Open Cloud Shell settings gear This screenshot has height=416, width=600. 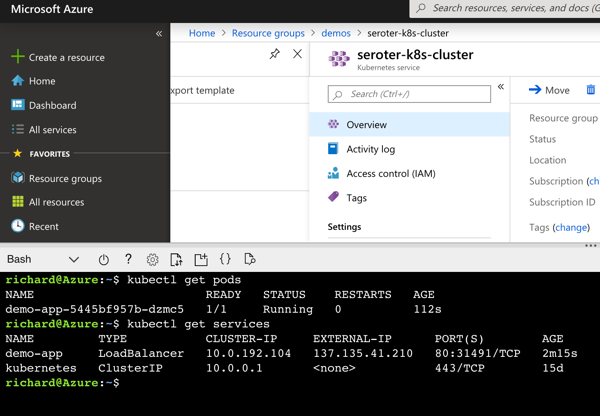point(152,260)
